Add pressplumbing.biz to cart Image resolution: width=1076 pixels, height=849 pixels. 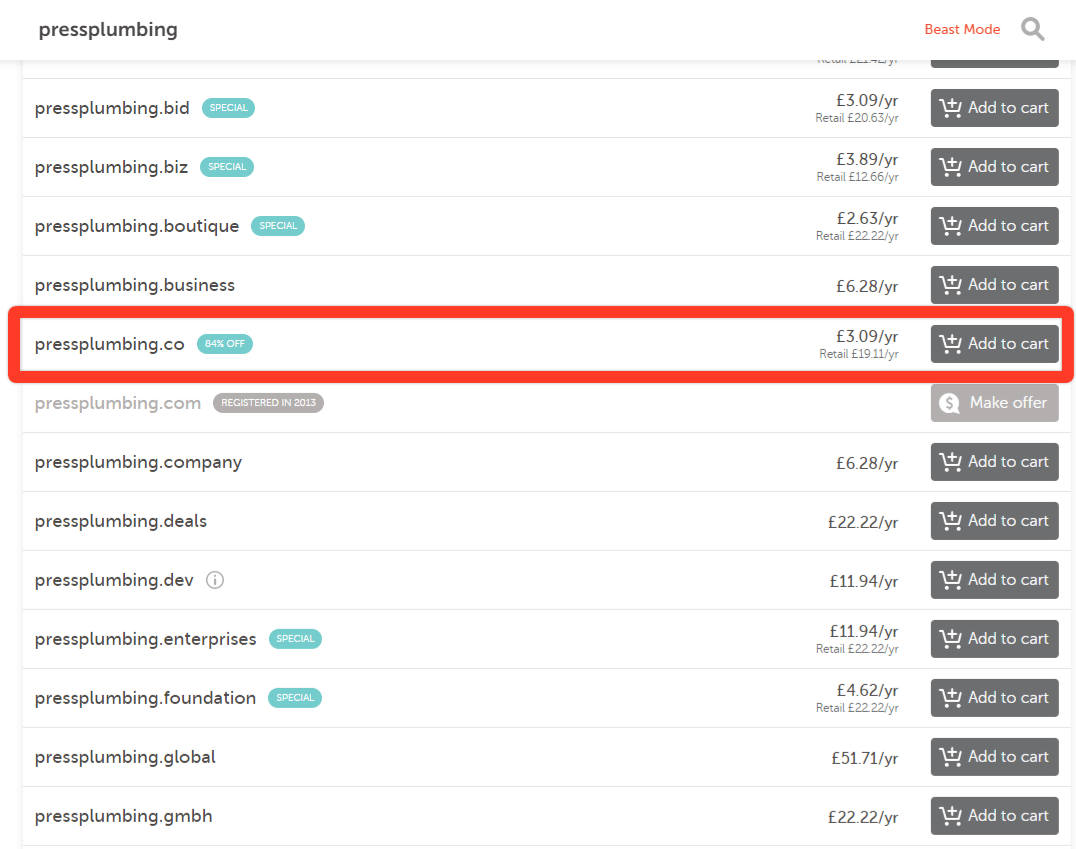coord(994,167)
